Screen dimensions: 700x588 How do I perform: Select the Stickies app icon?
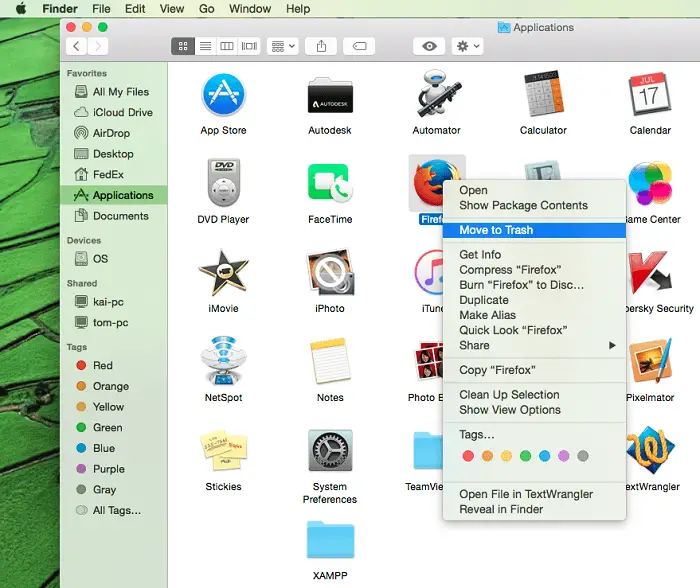[x=223, y=450]
